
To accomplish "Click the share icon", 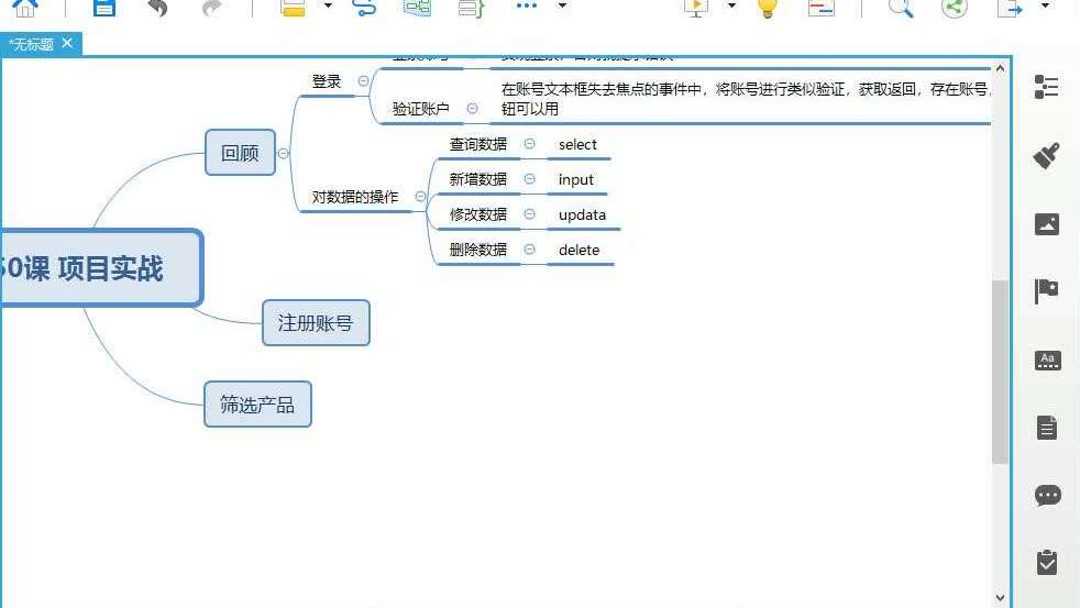I will pyautogui.click(x=952, y=9).
